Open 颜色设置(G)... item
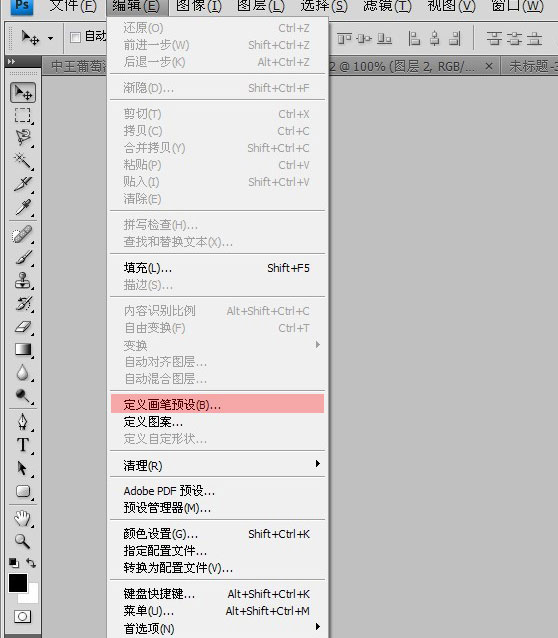 217,533
